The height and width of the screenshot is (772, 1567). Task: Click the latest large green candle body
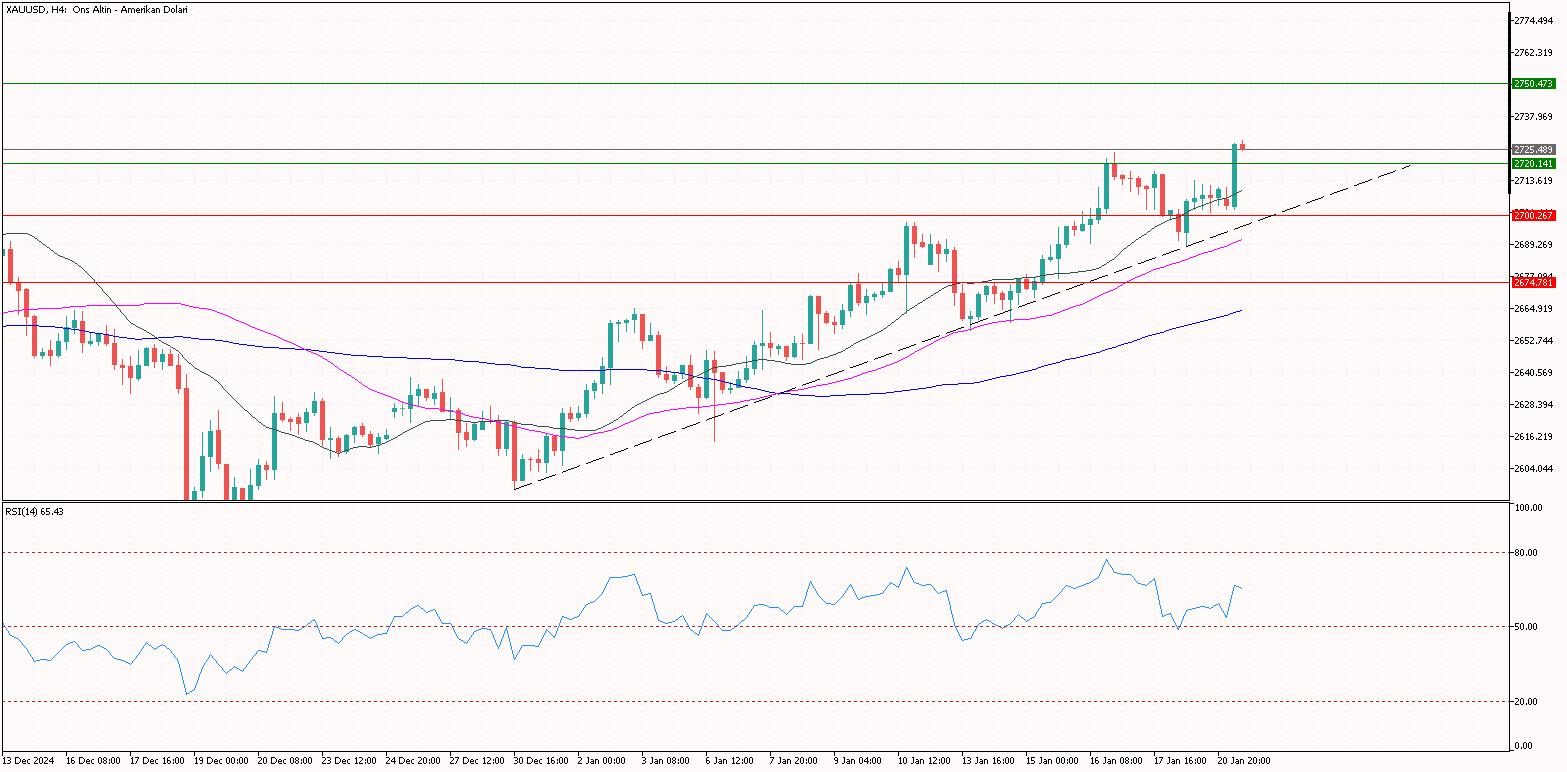1235,176
